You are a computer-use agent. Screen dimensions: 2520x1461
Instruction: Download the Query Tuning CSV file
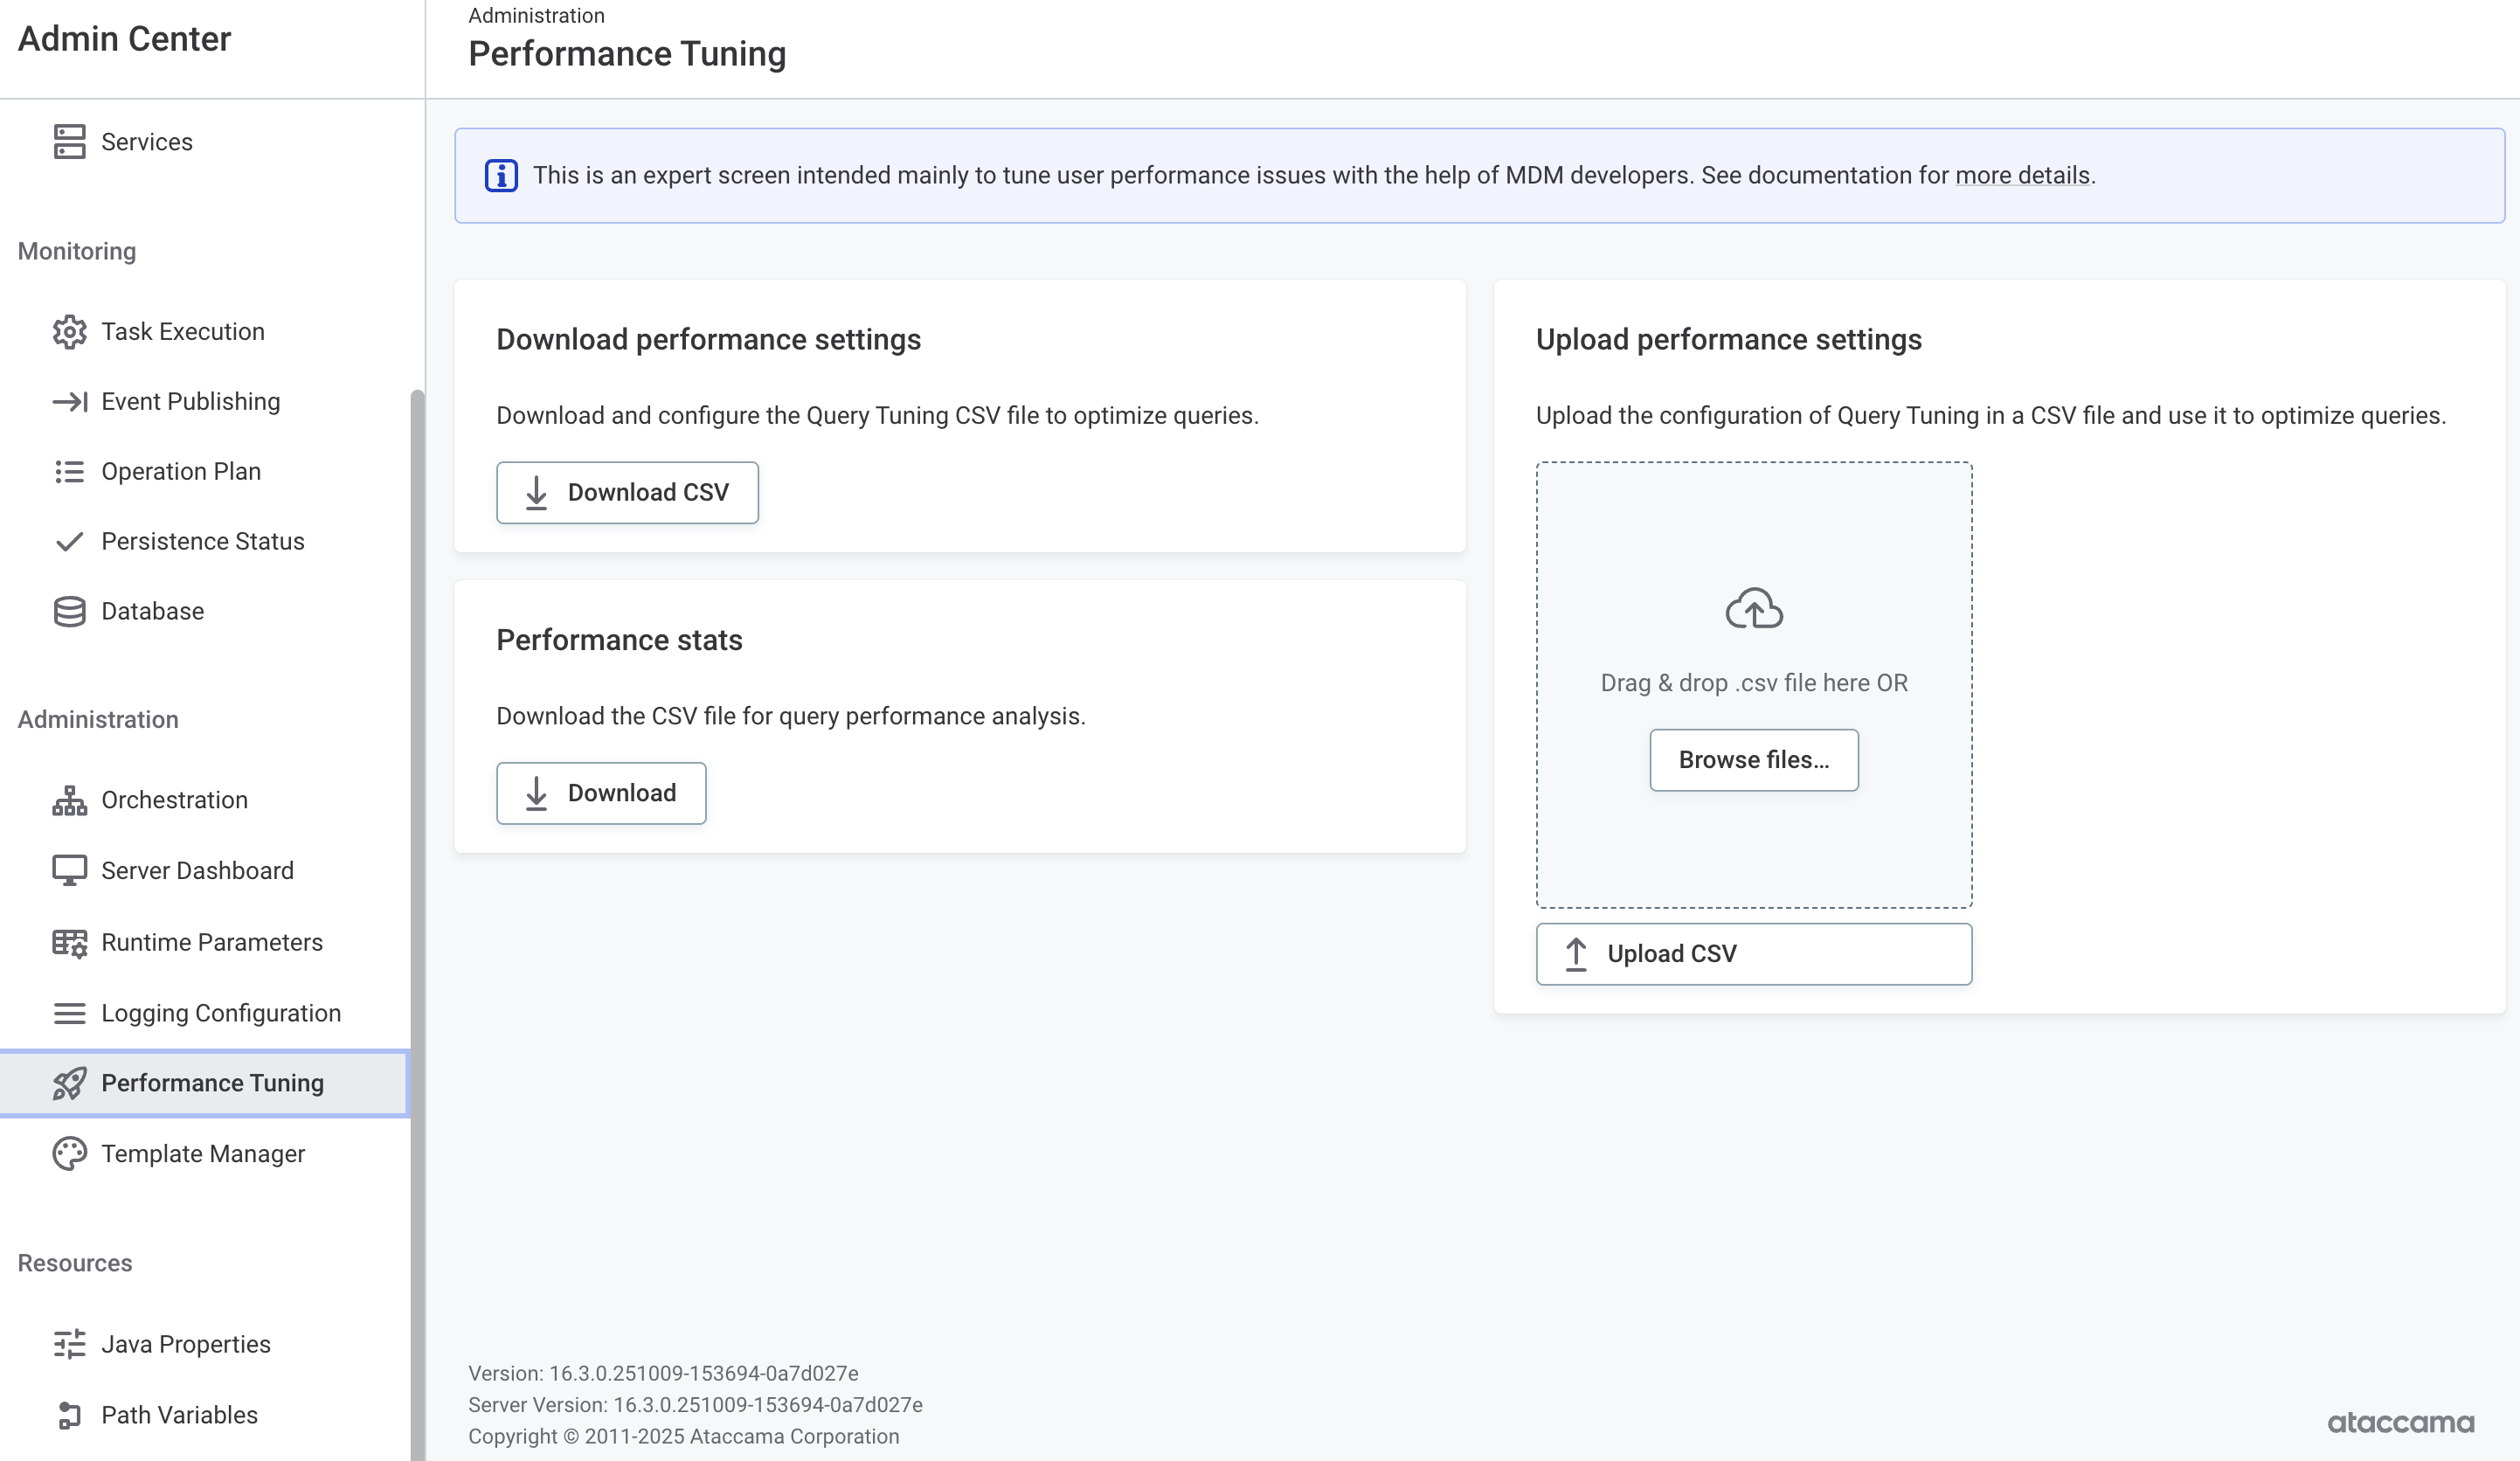[x=627, y=492]
